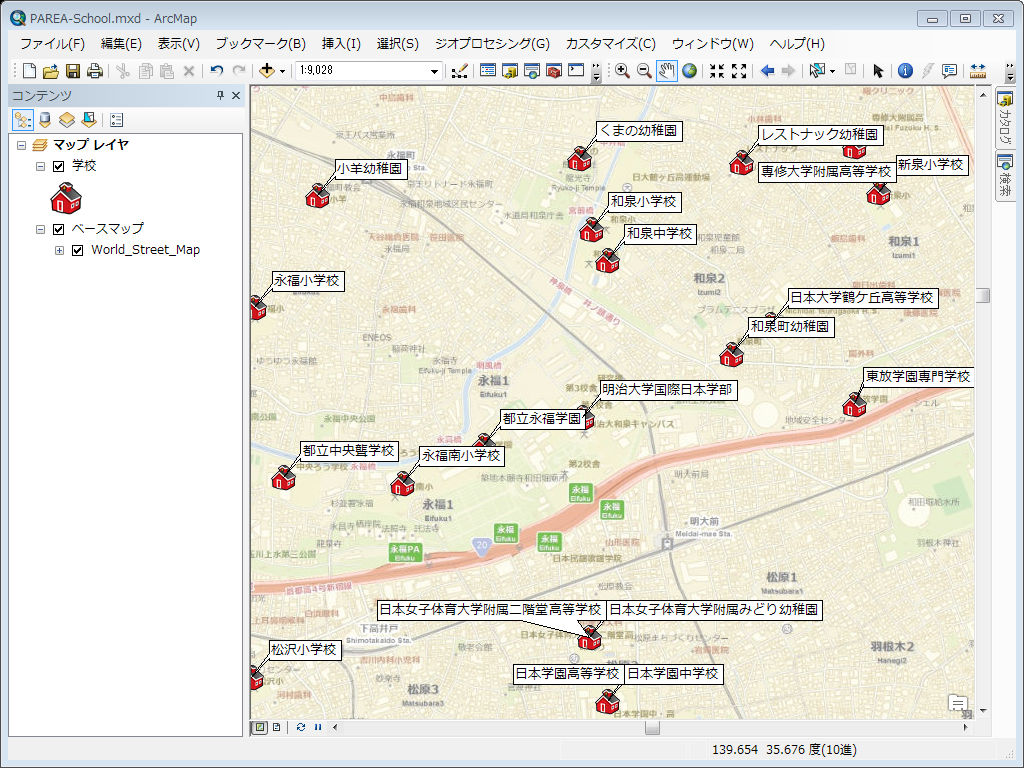Screen dimensions: 1024x768
Task: Open the カスタマイズ(C) menu
Action: click(x=611, y=44)
